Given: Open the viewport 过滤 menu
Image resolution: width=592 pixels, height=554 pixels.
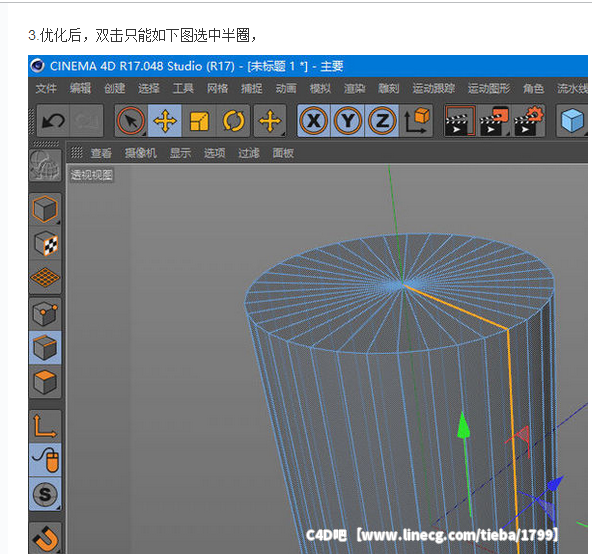Looking at the screenshot, I should coord(249,153).
